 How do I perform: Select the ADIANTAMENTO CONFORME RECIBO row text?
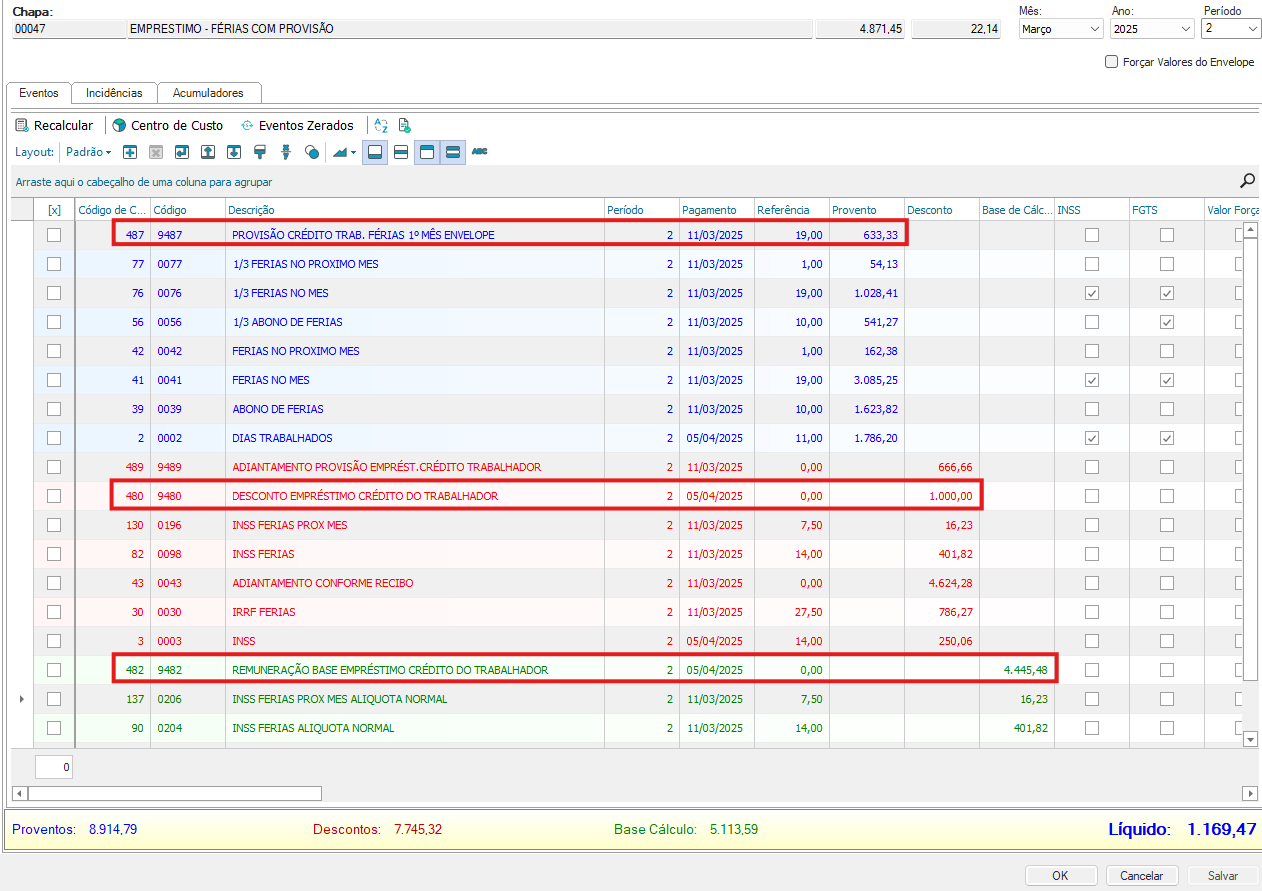point(322,583)
